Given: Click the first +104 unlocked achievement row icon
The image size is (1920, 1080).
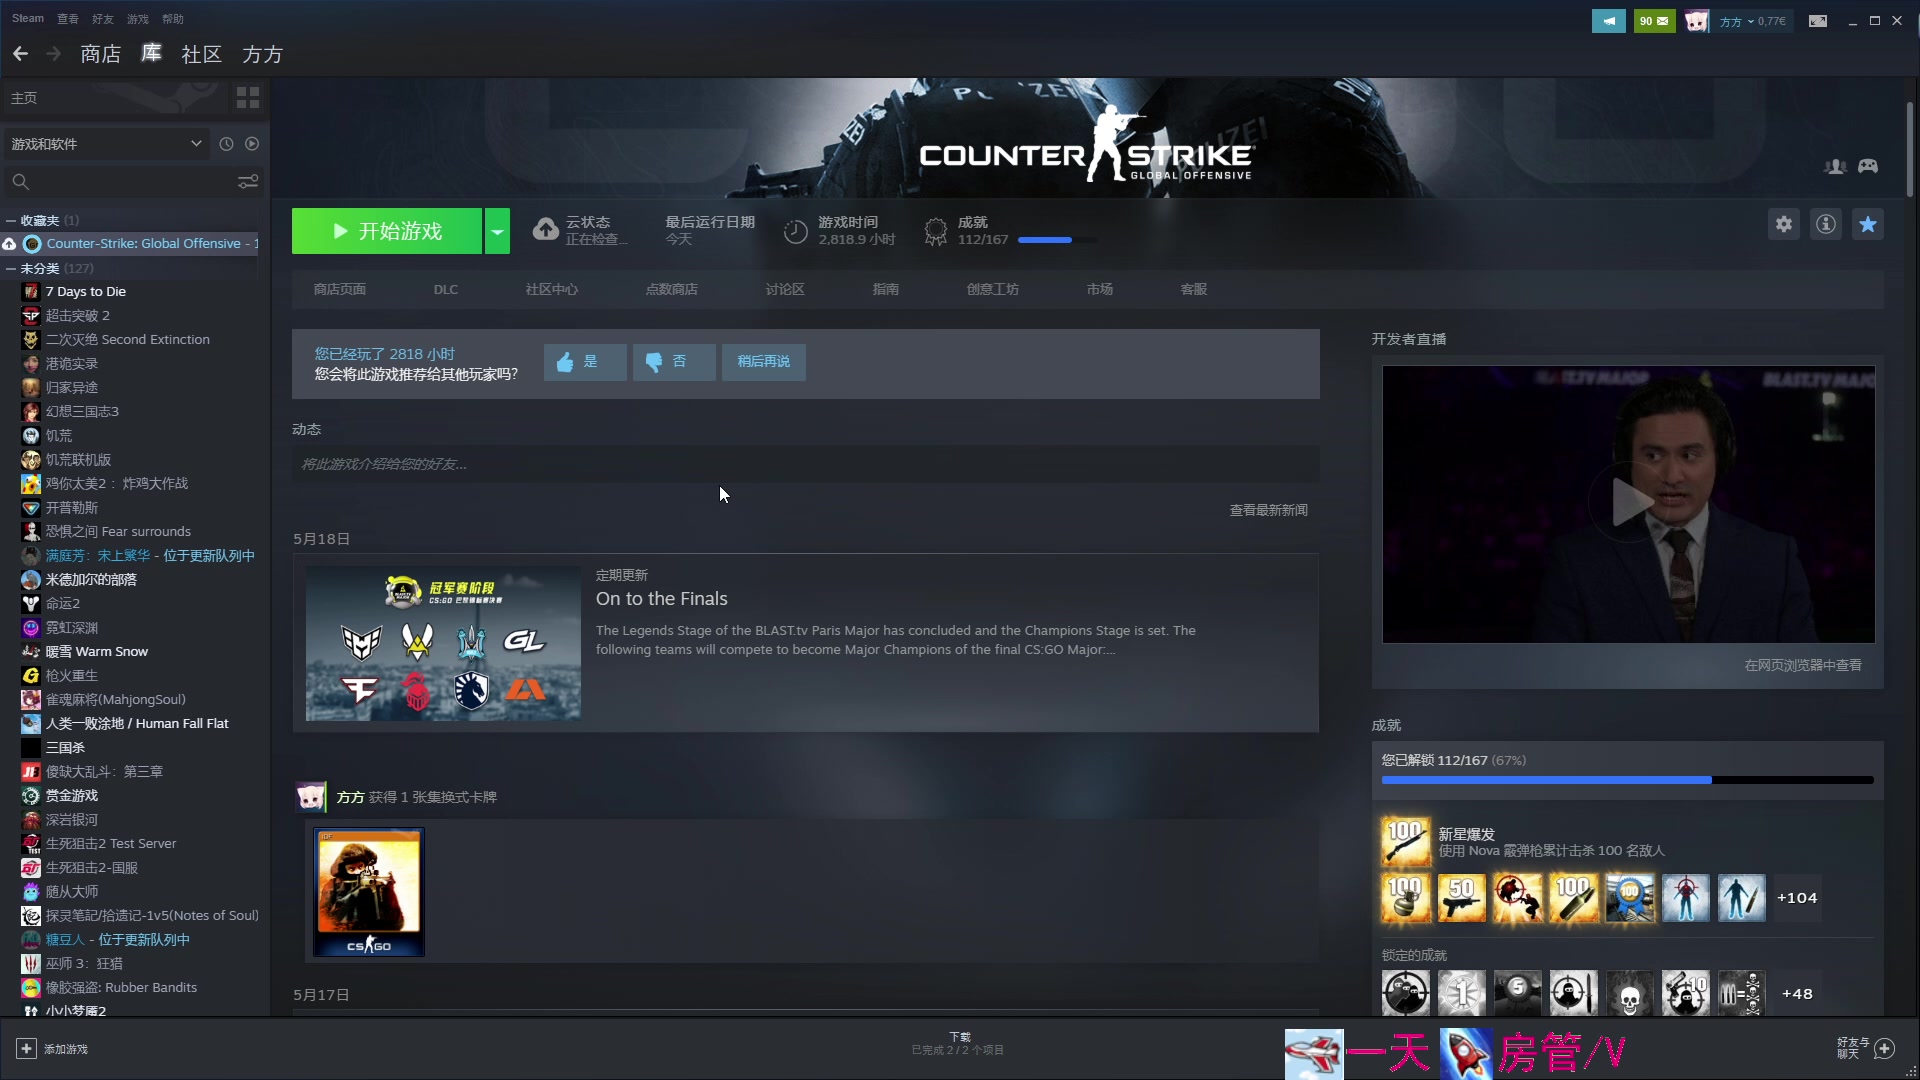Looking at the screenshot, I should pyautogui.click(x=1406, y=897).
